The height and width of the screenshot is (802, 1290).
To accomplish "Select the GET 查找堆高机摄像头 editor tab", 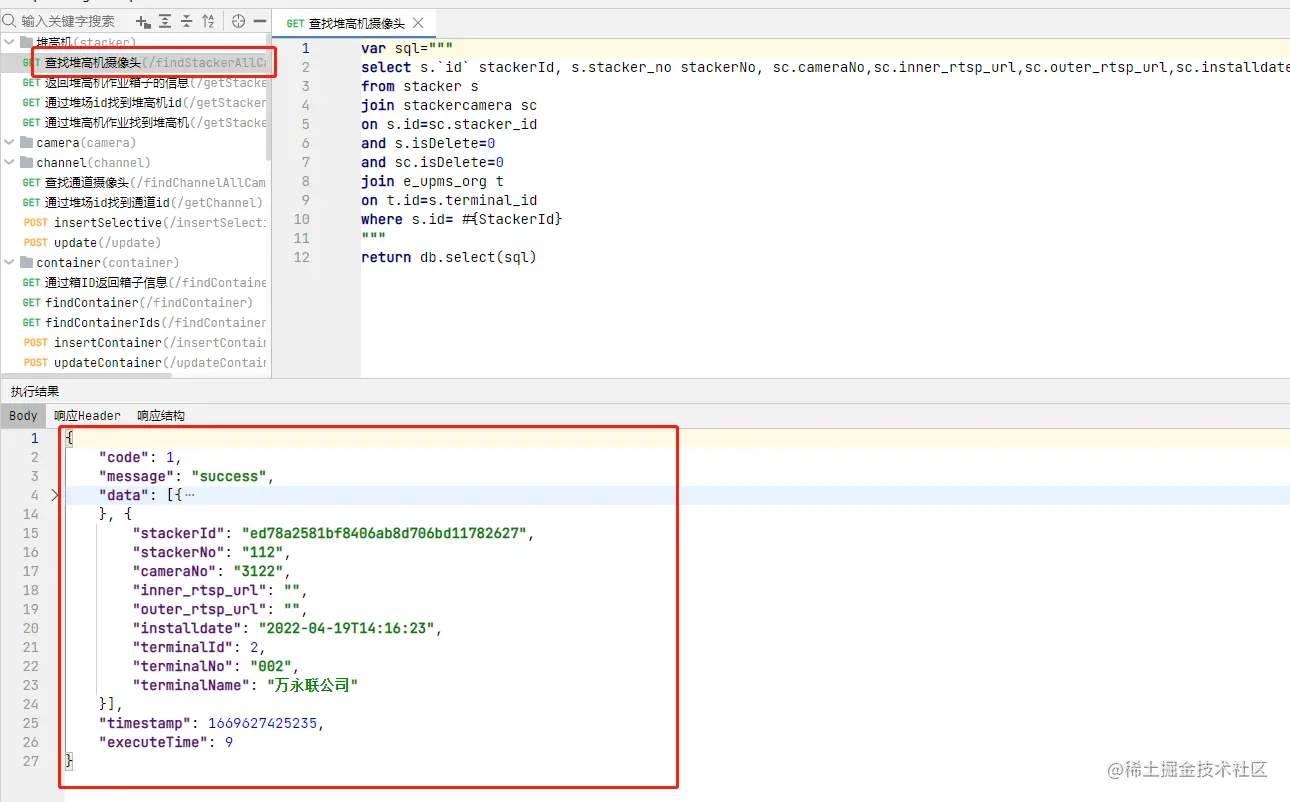I will pyautogui.click(x=353, y=23).
